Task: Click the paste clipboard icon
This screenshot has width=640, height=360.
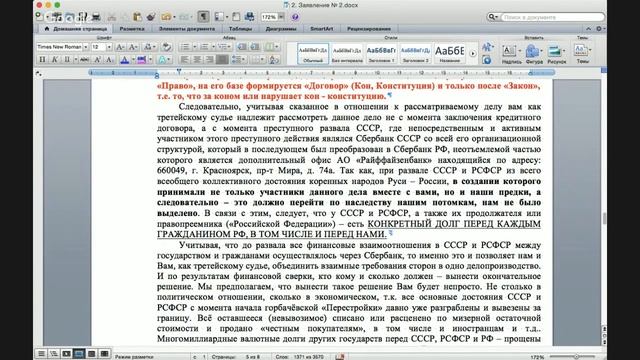Action: [138, 17]
